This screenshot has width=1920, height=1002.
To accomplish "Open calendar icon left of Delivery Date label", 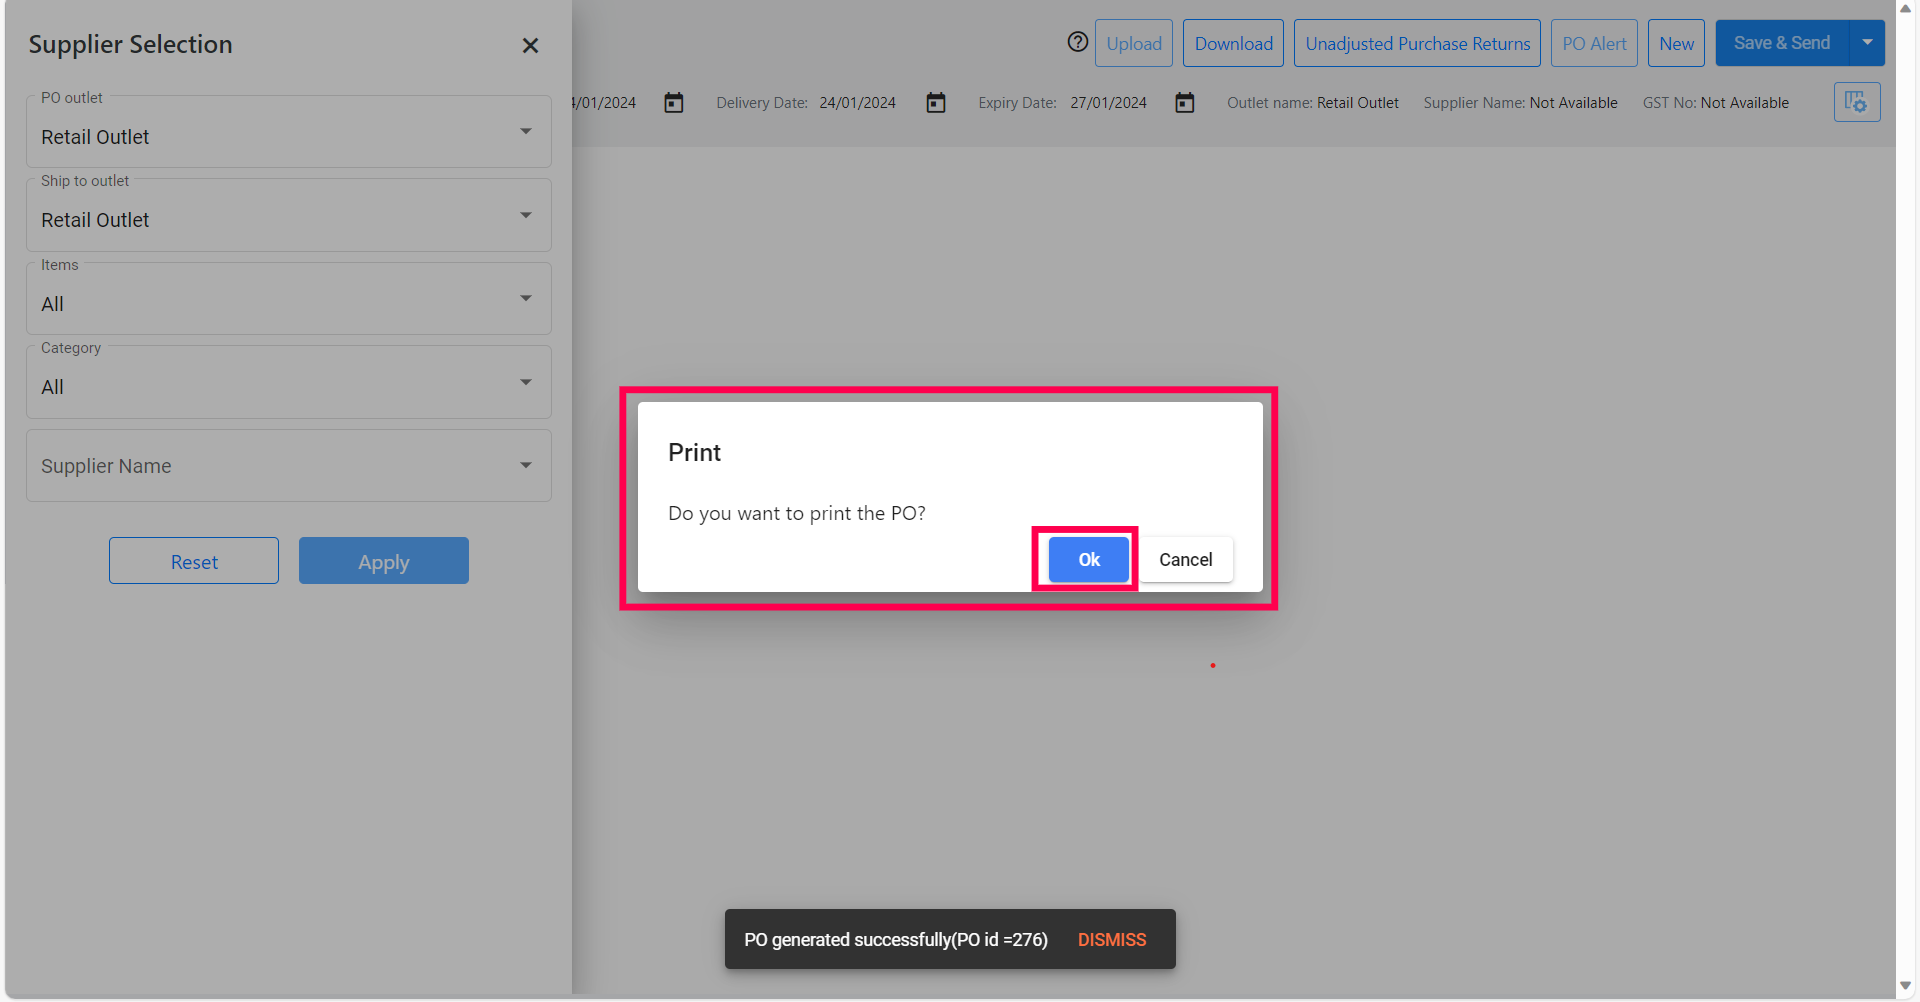I will [674, 103].
